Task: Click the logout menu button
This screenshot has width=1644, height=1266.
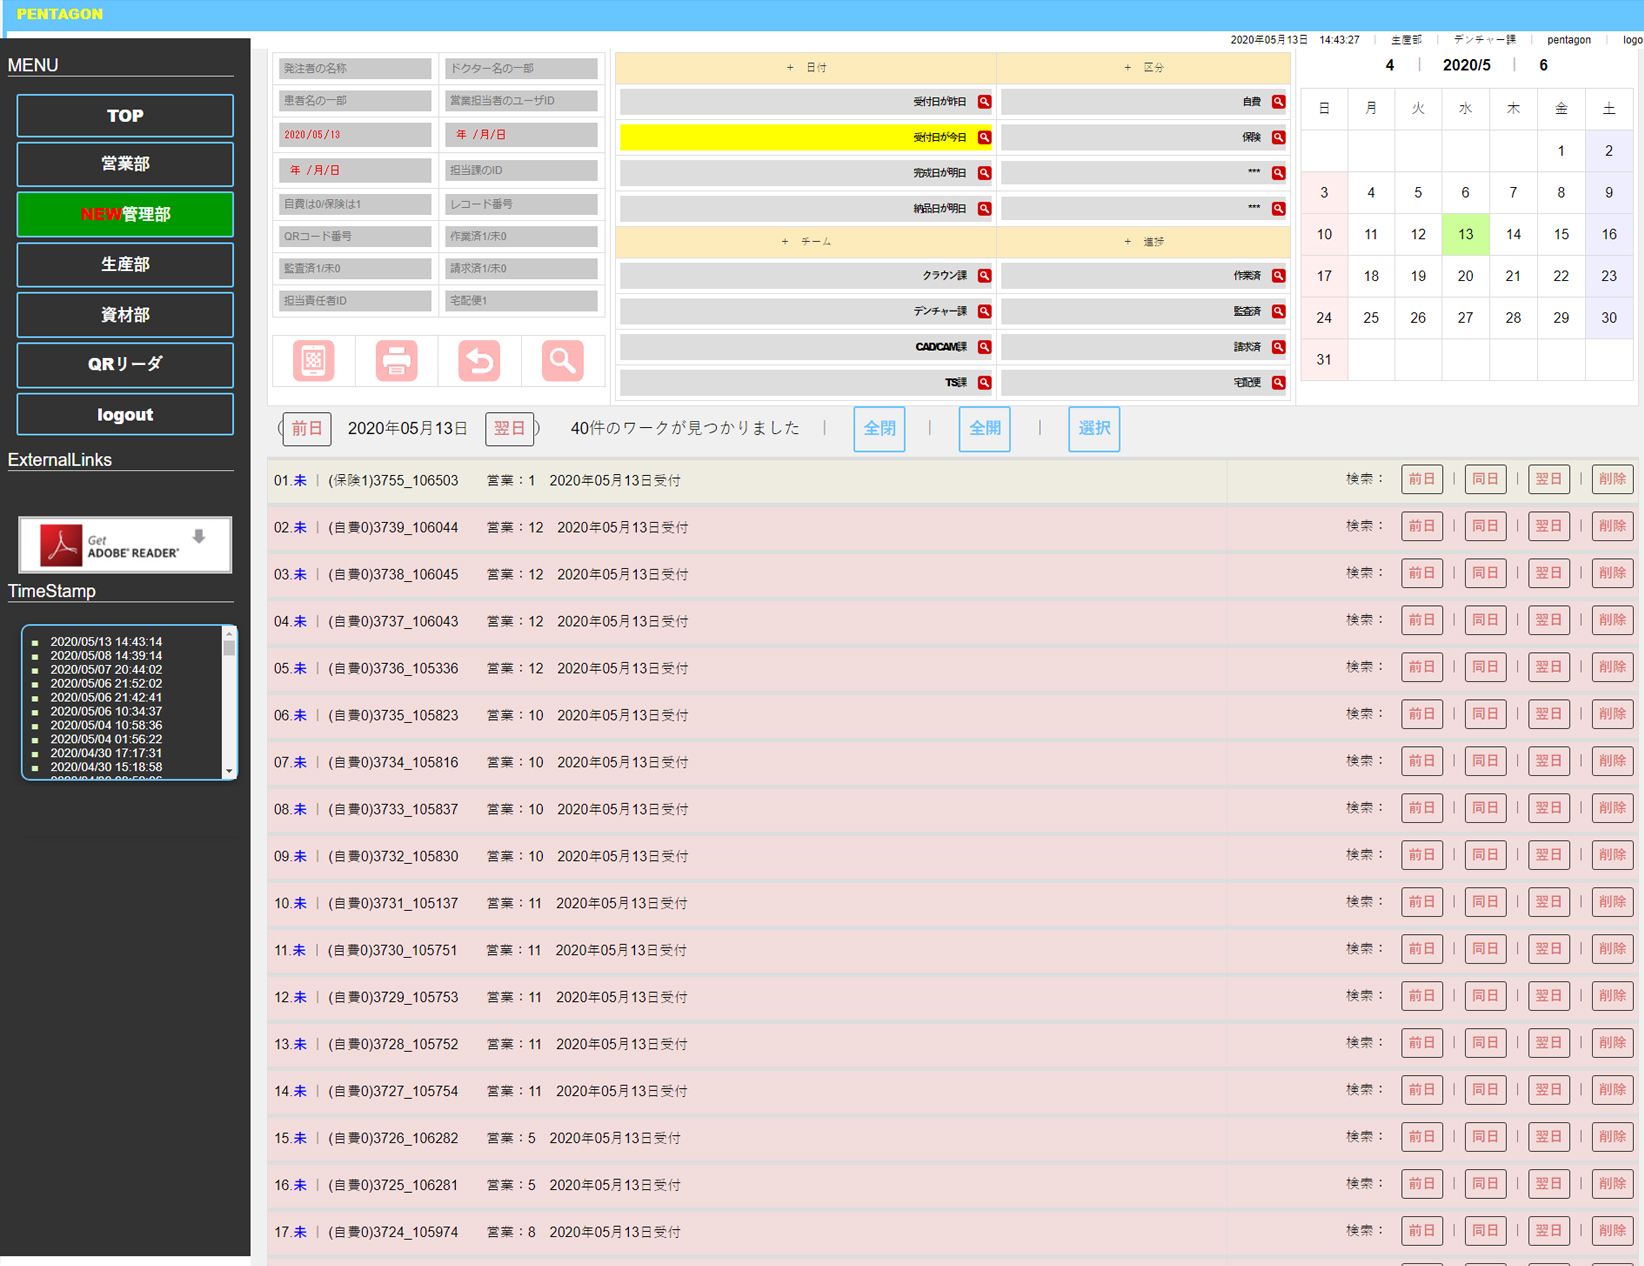Action: 125,414
